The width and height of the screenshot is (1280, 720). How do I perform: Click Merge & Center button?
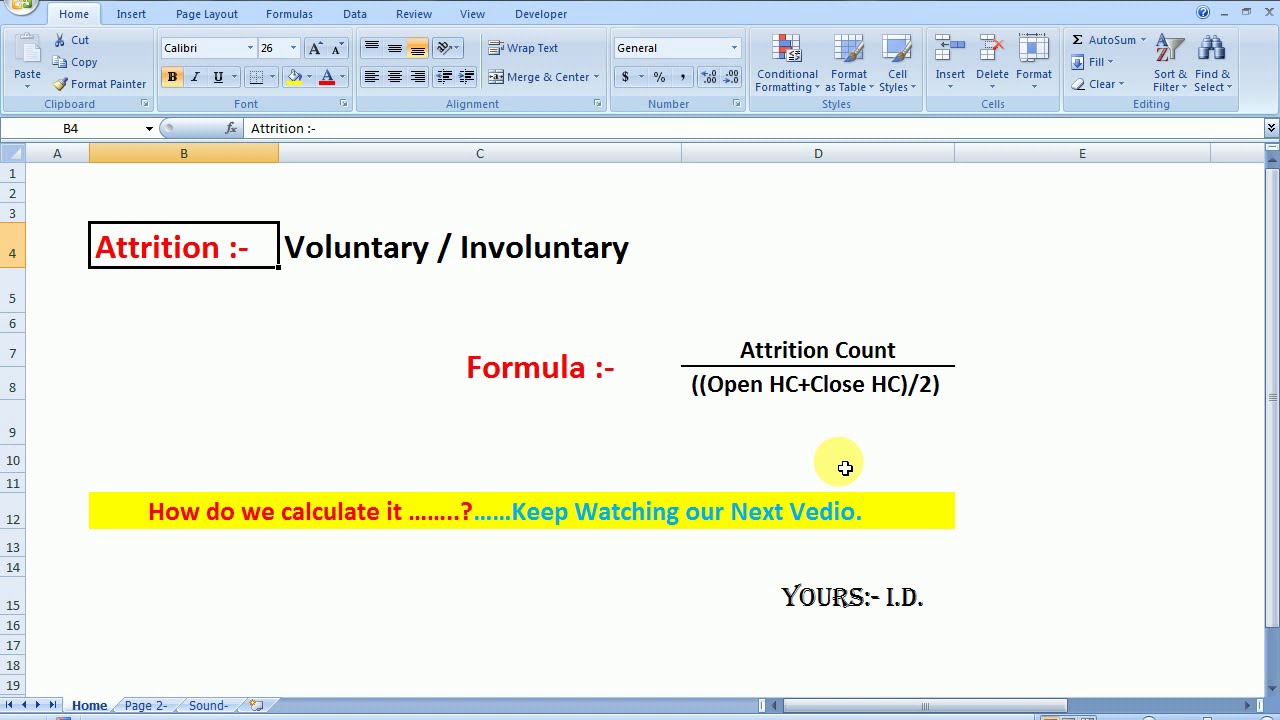(538, 77)
